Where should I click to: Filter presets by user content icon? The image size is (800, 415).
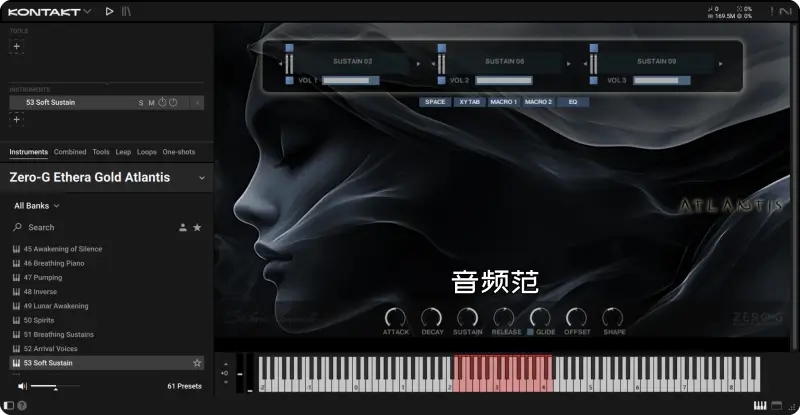click(x=183, y=228)
